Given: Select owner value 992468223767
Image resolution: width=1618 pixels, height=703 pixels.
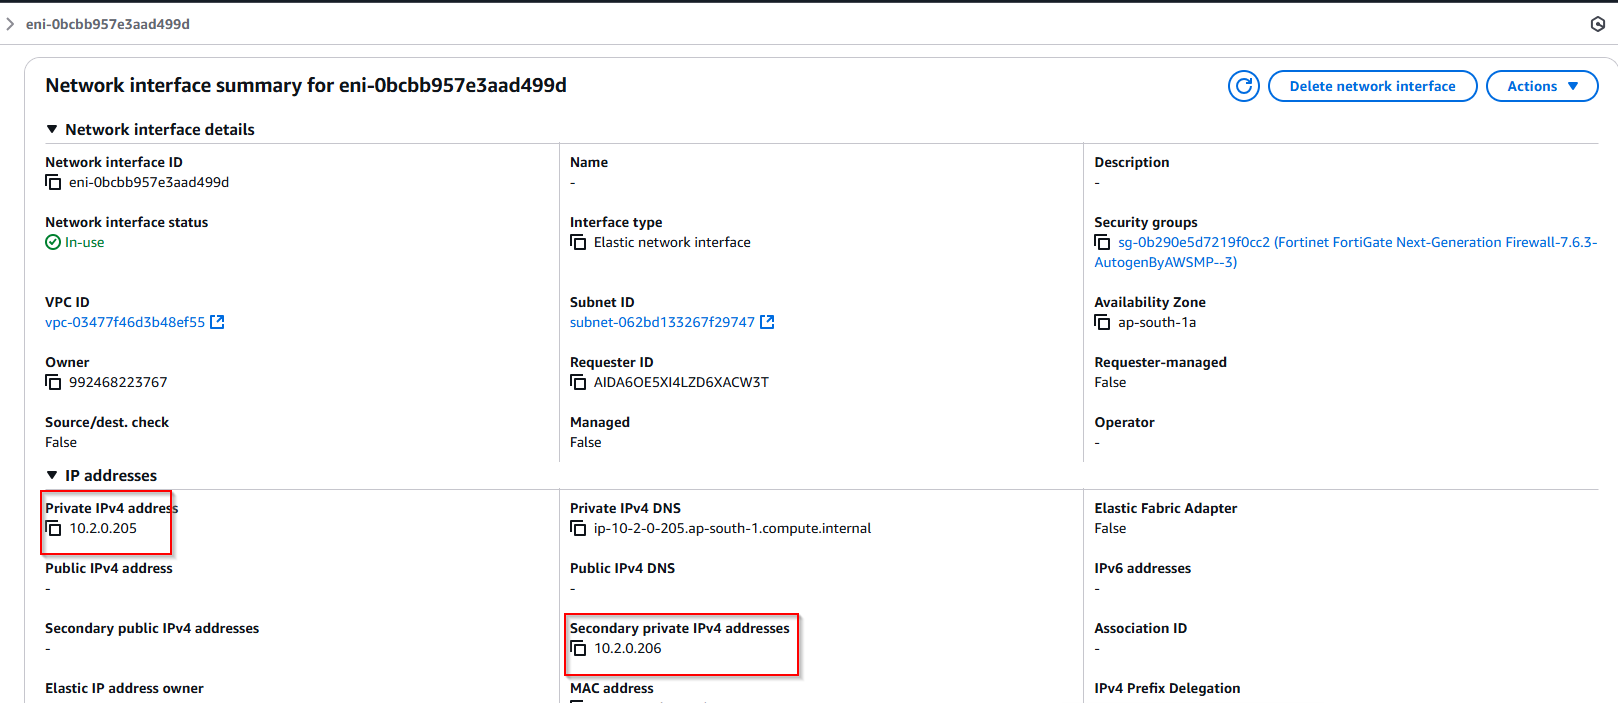Looking at the screenshot, I should (x=118, y=382).
